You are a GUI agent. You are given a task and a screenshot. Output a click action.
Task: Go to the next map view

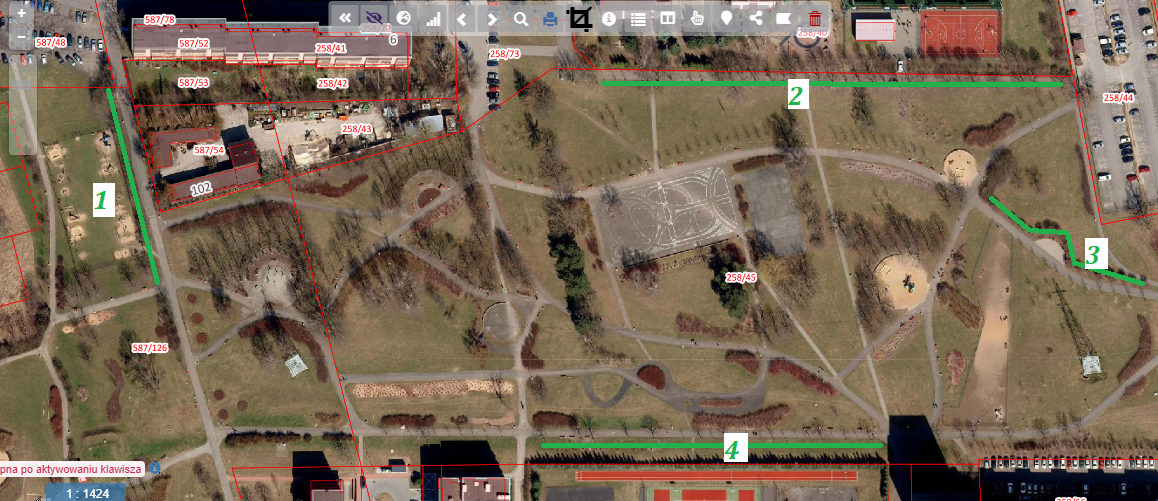tap(492, 18)
